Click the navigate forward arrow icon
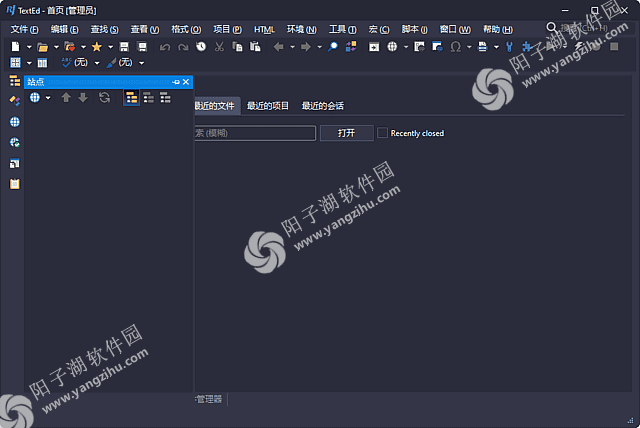The height and width of the screenshot is (428, 640). tap(306, 47)
